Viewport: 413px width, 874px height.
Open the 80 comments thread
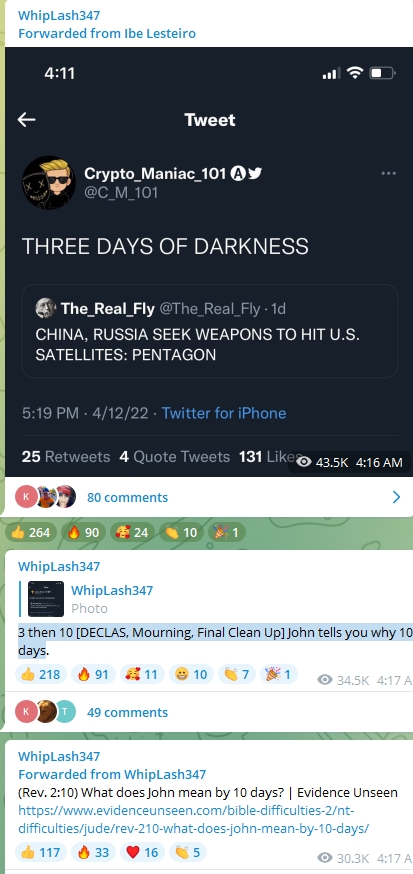[127, 497]
